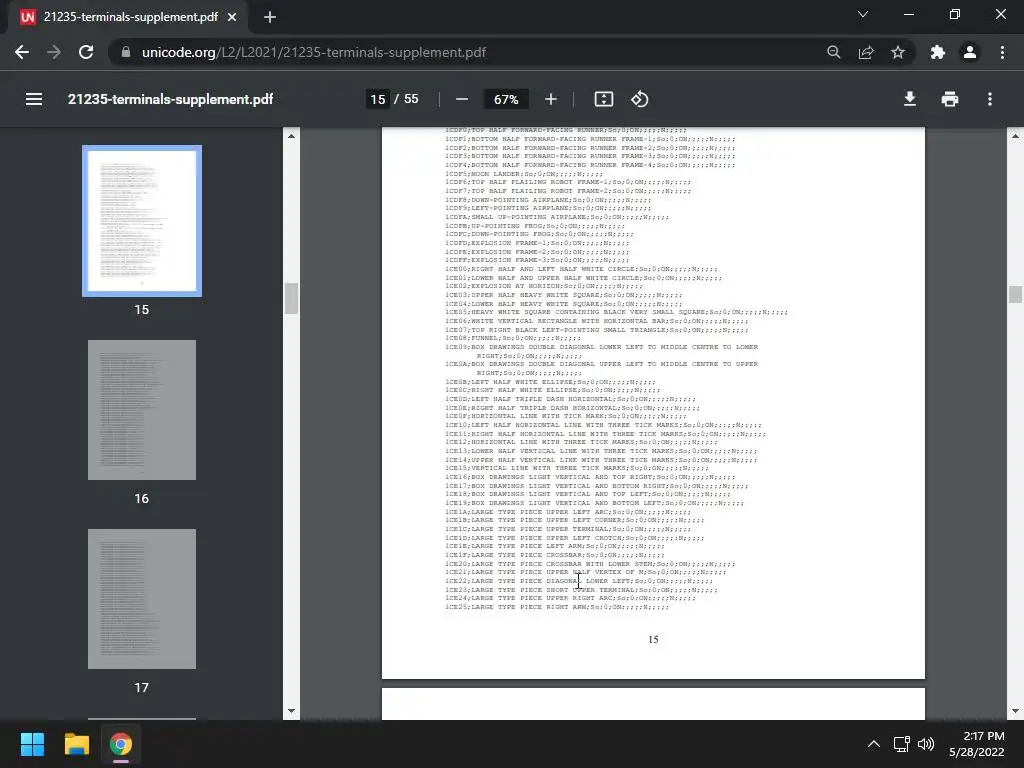Click thumbnail sidebar scroll up arrow
The height and width of the screenshot is (768, 1024).
tap(291, 136)
